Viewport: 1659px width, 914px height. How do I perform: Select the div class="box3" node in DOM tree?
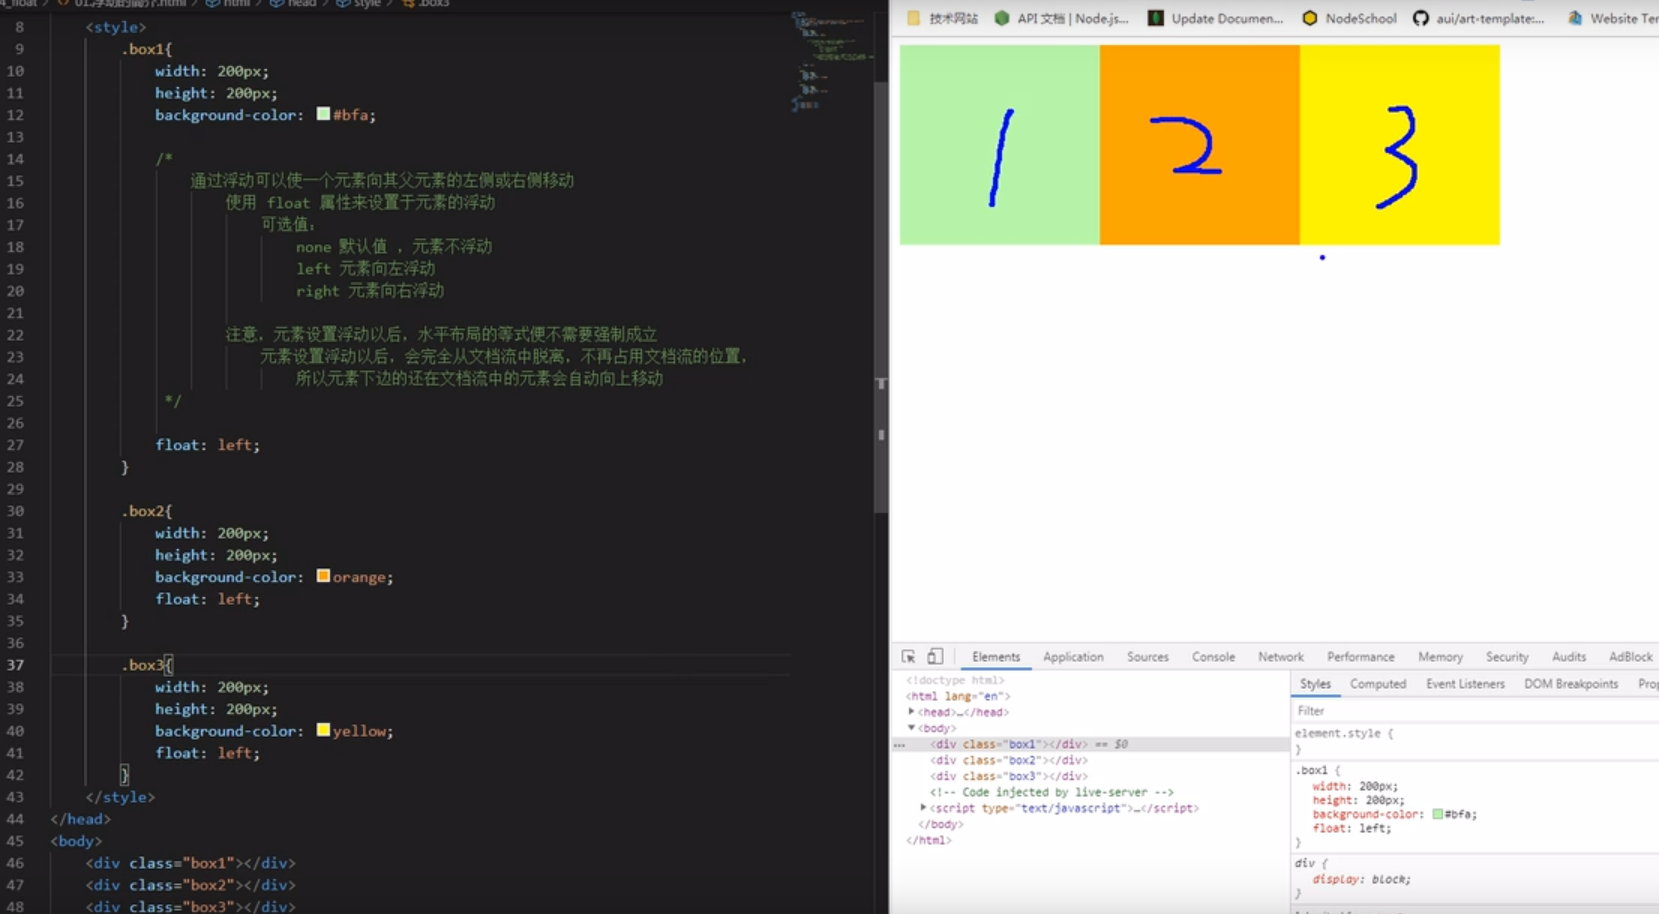click(x=1008, y=776)
